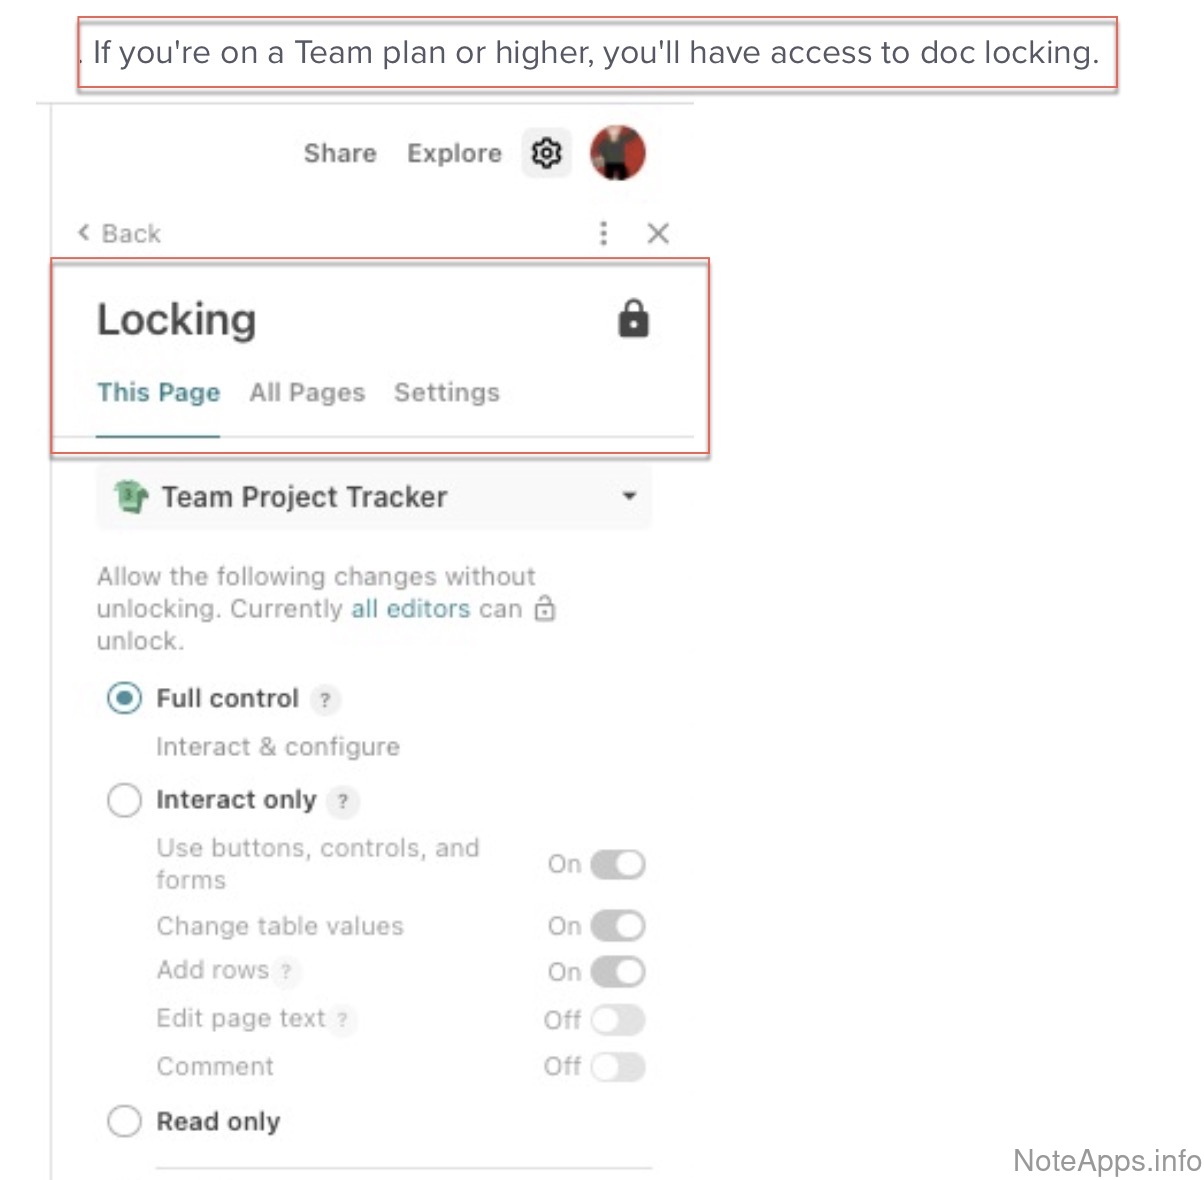This screenshot has width=1204, height=1180.
Task: Click help icon next to Full control
Action: [324, 700]
